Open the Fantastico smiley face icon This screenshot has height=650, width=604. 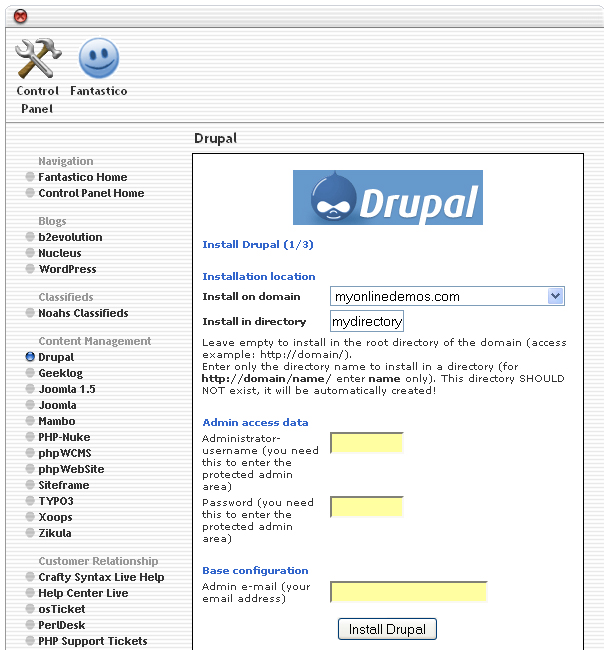[x=99, y=58]
